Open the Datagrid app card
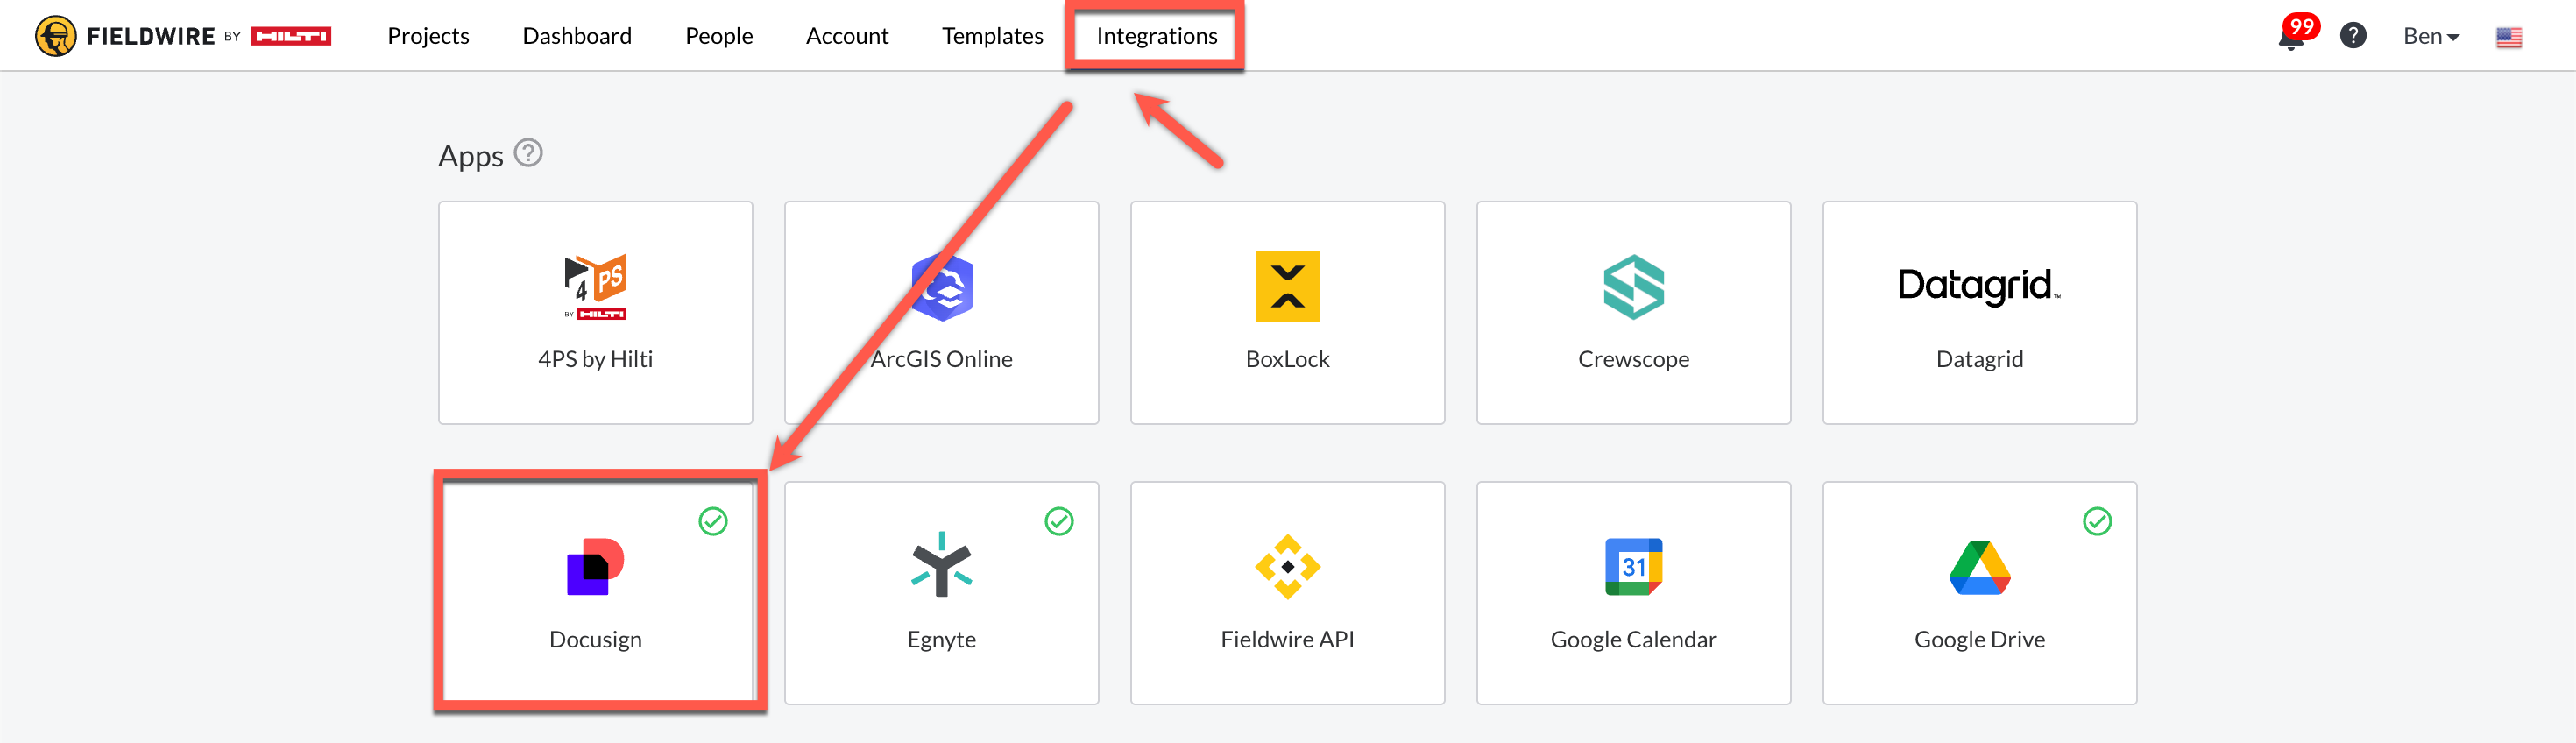This screenshot has width=2576, height=743. click(1979, 313)
